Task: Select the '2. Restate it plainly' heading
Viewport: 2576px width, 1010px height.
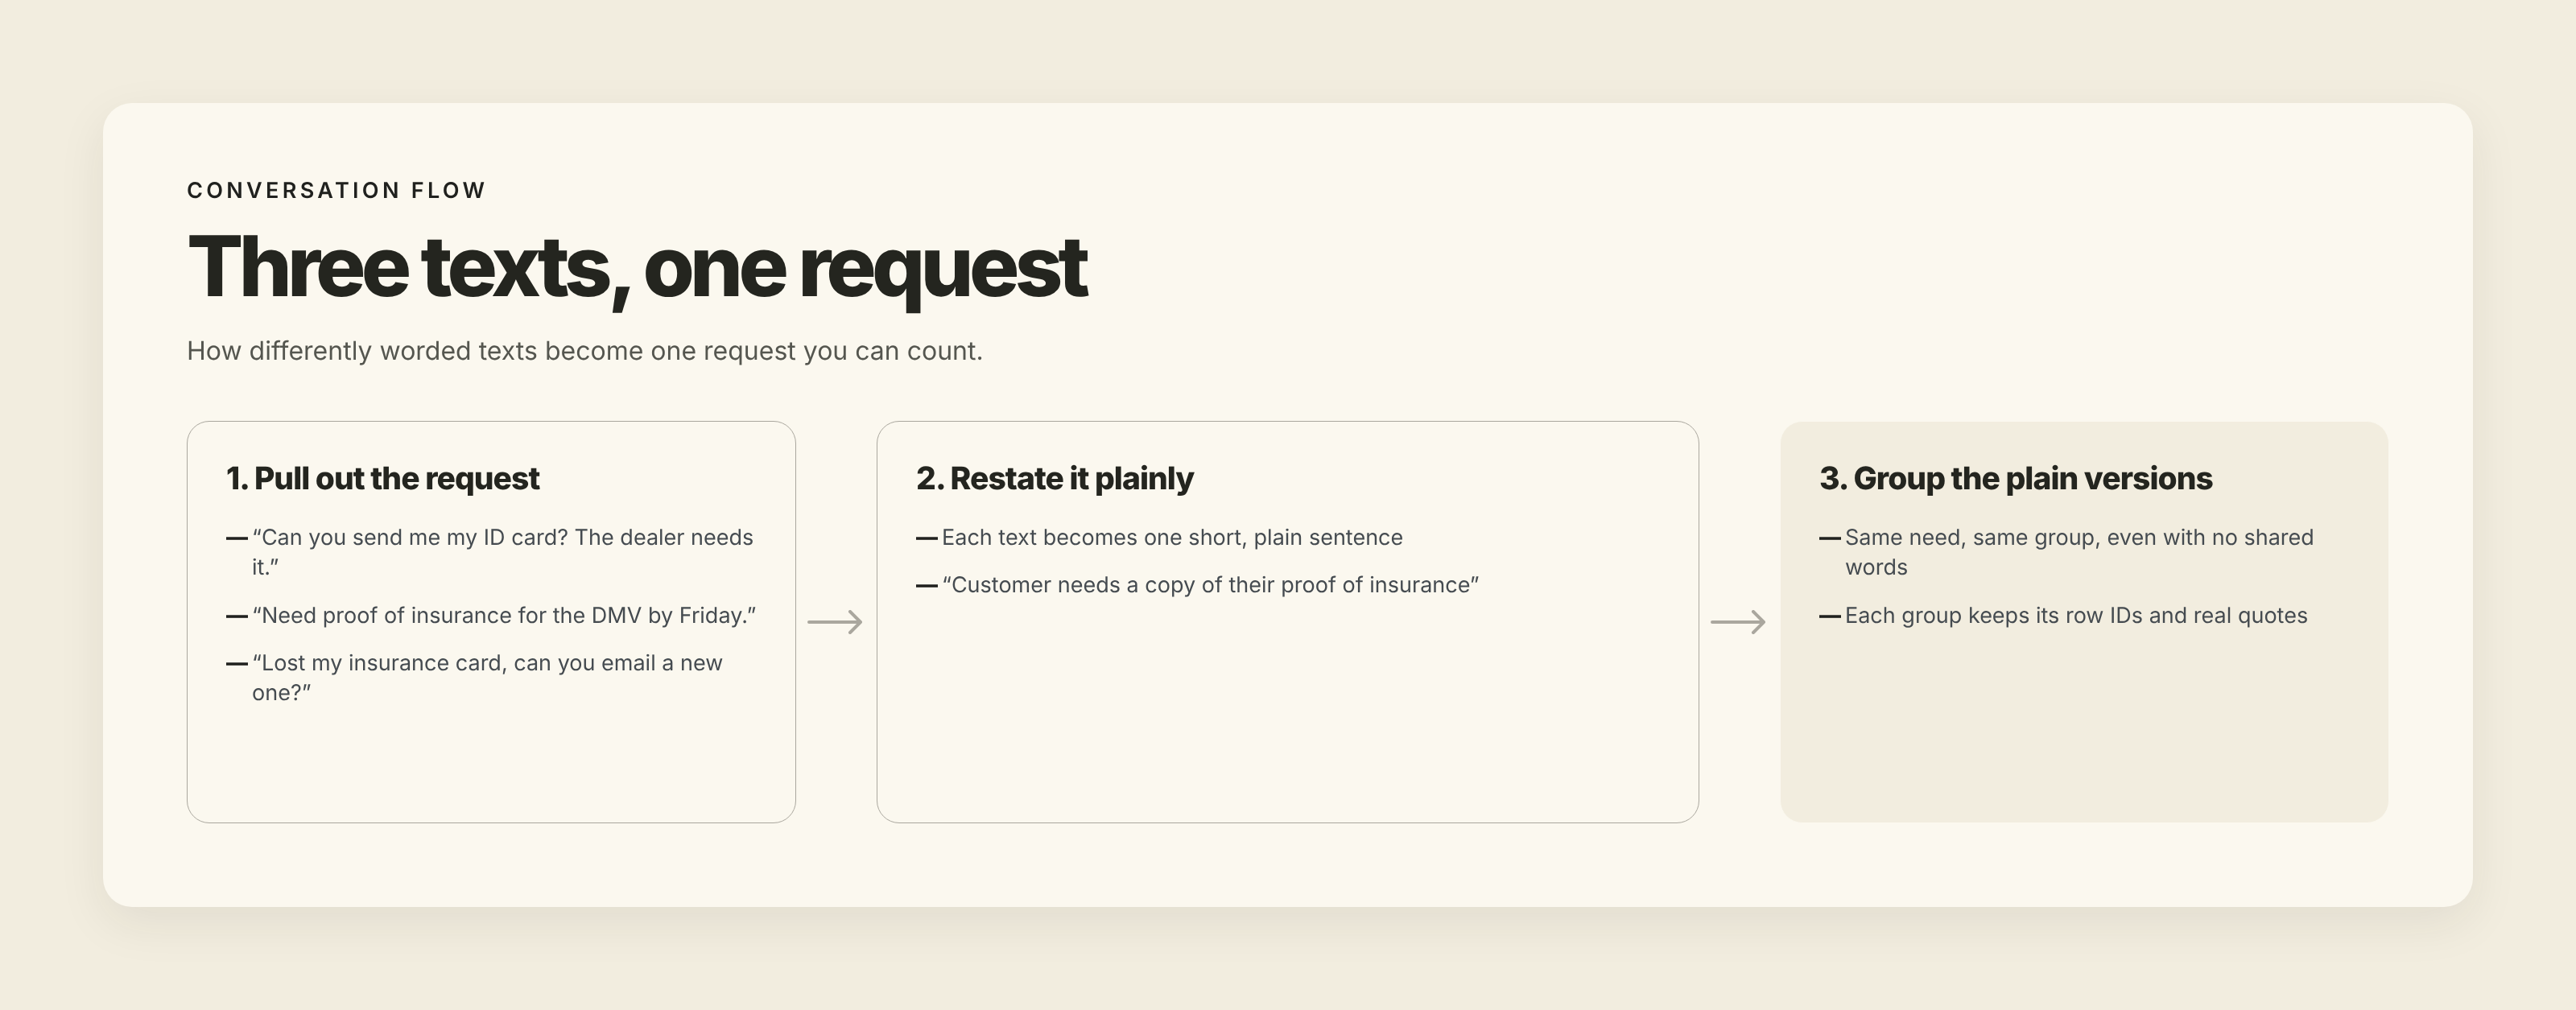Action: pyautogui.click(x=1055, y=478)
